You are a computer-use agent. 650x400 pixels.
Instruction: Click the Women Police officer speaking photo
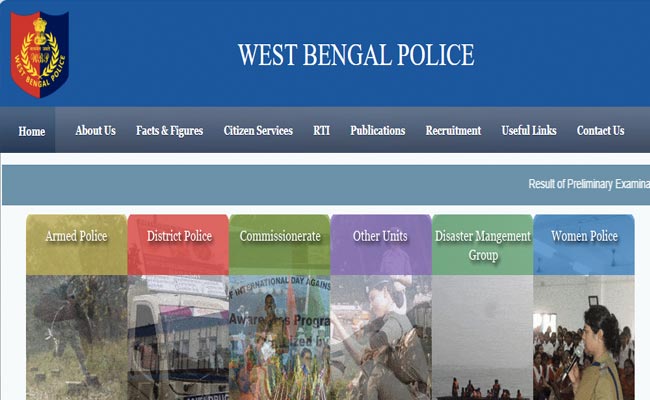pos(584,337)
